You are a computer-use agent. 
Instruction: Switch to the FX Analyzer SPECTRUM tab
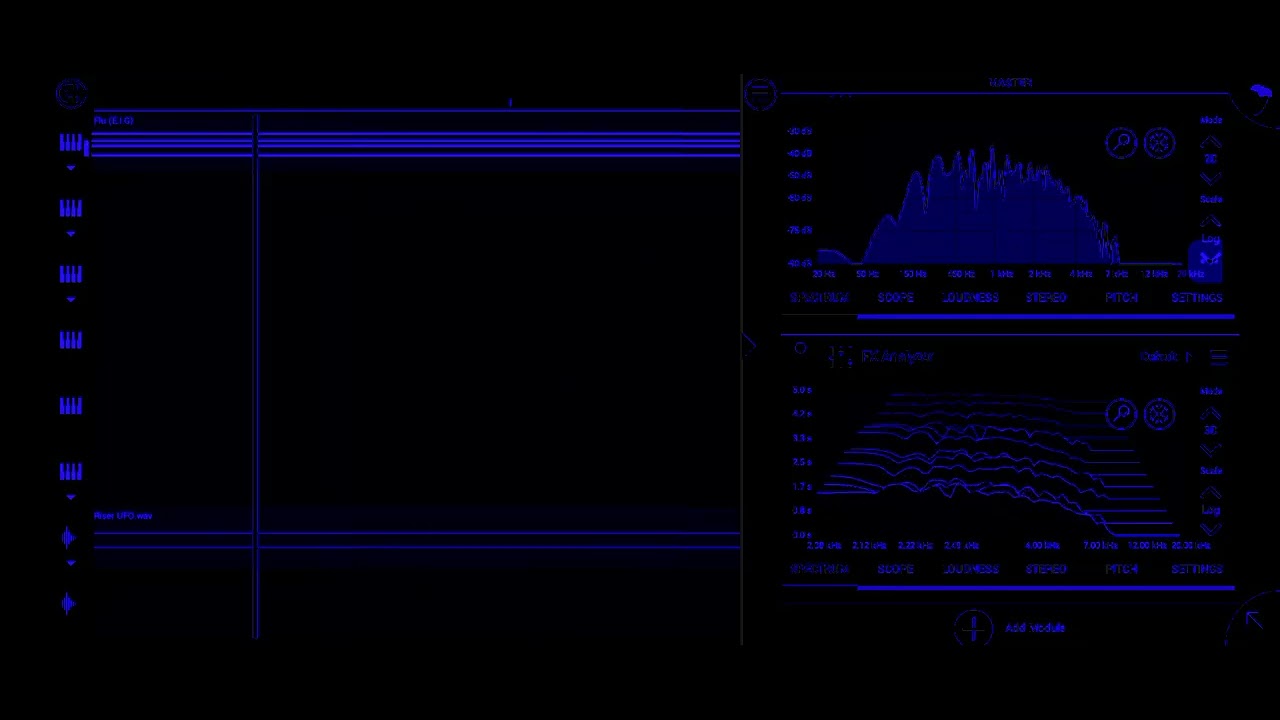(x=819, y=569)
